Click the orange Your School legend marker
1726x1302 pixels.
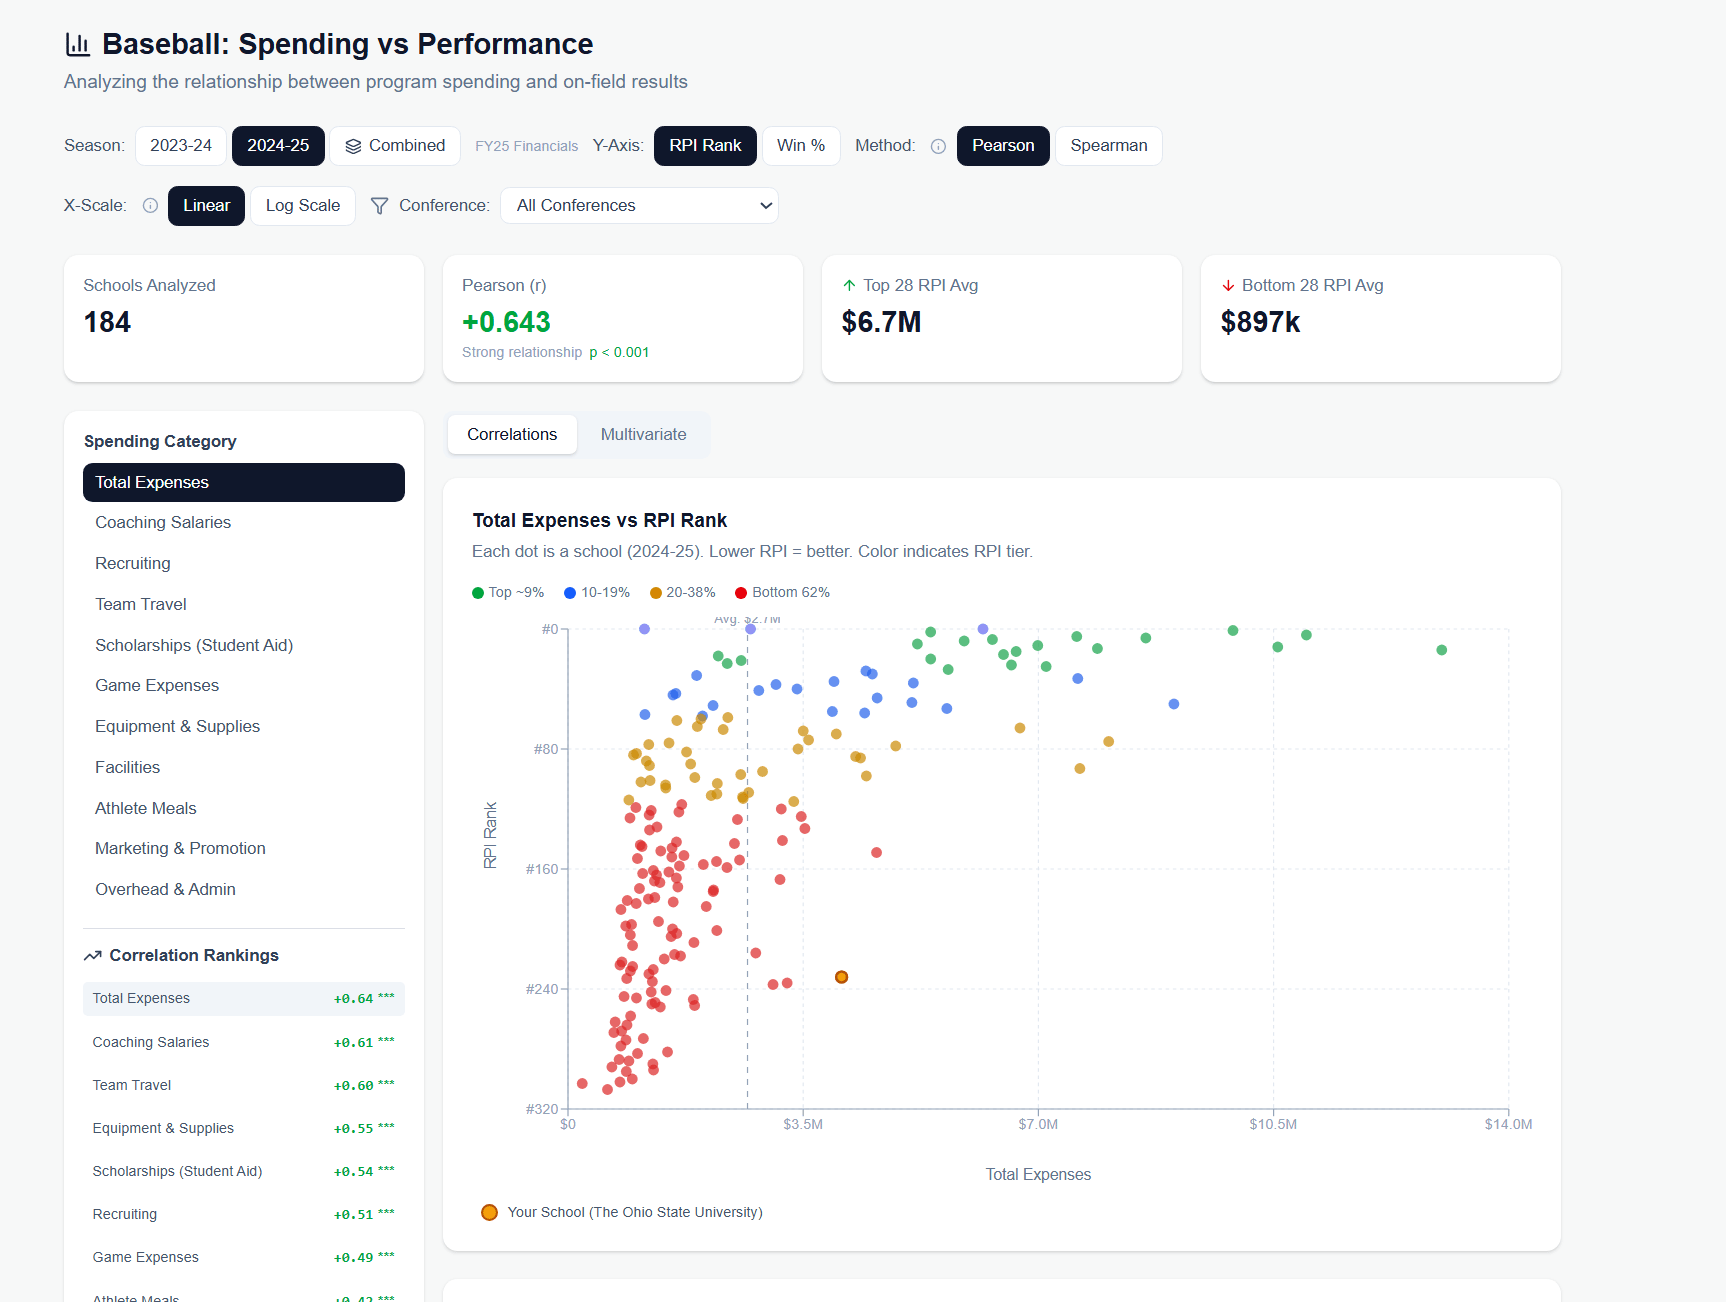(489, 1212)
